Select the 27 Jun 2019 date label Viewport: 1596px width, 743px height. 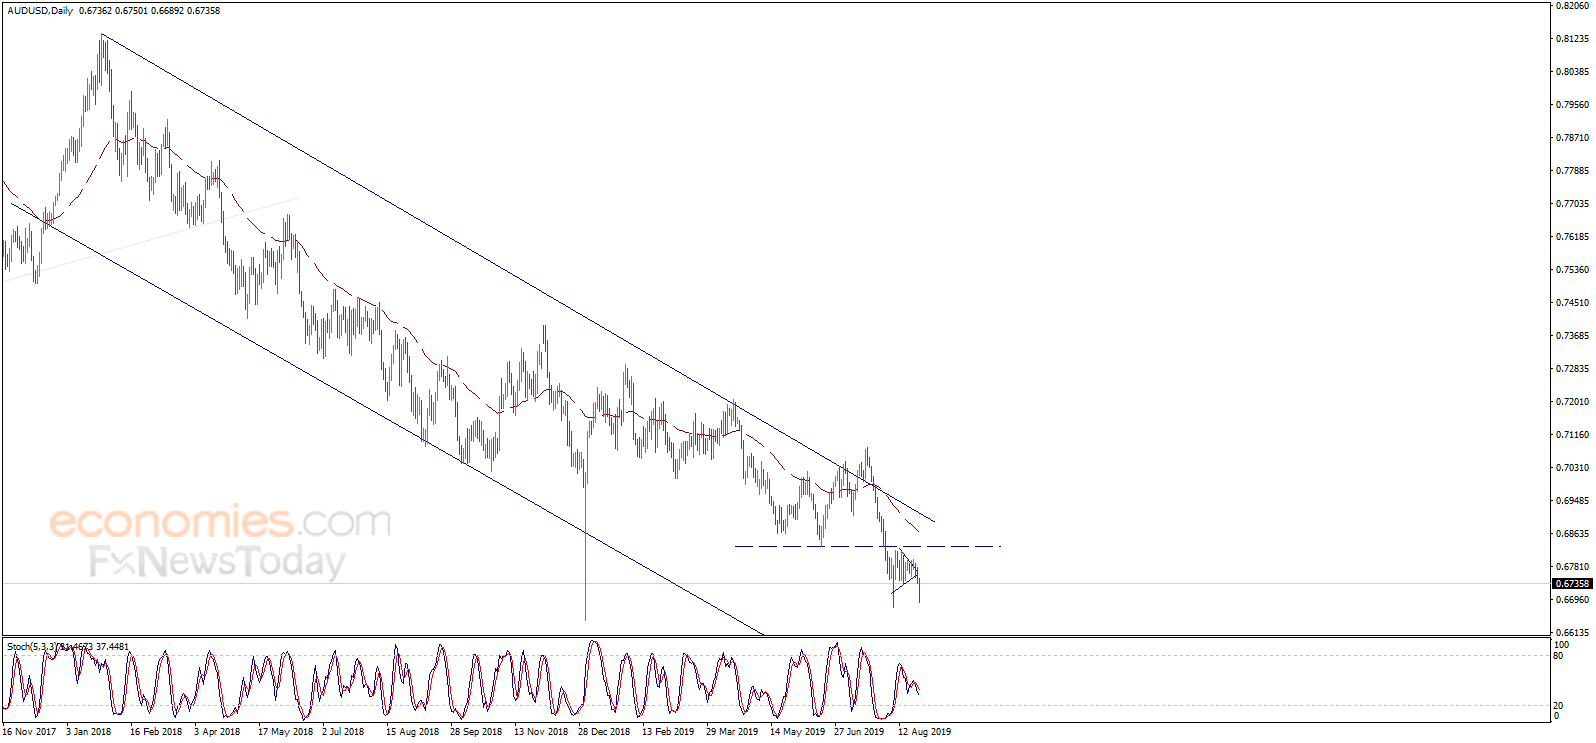859,732
